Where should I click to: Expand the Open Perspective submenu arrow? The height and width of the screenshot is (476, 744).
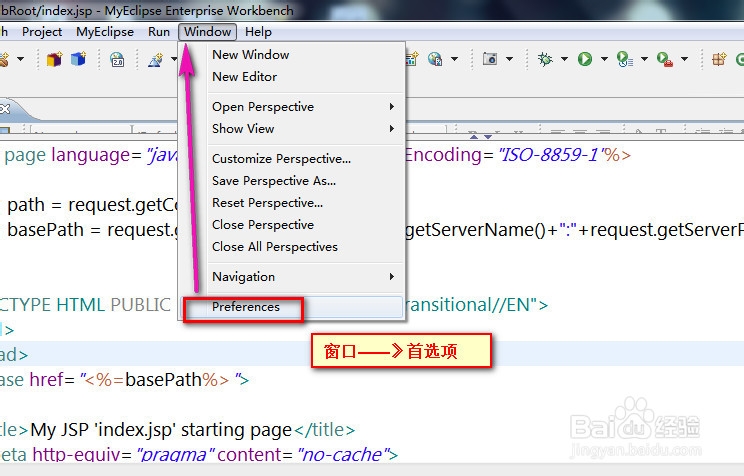point(392,106)
